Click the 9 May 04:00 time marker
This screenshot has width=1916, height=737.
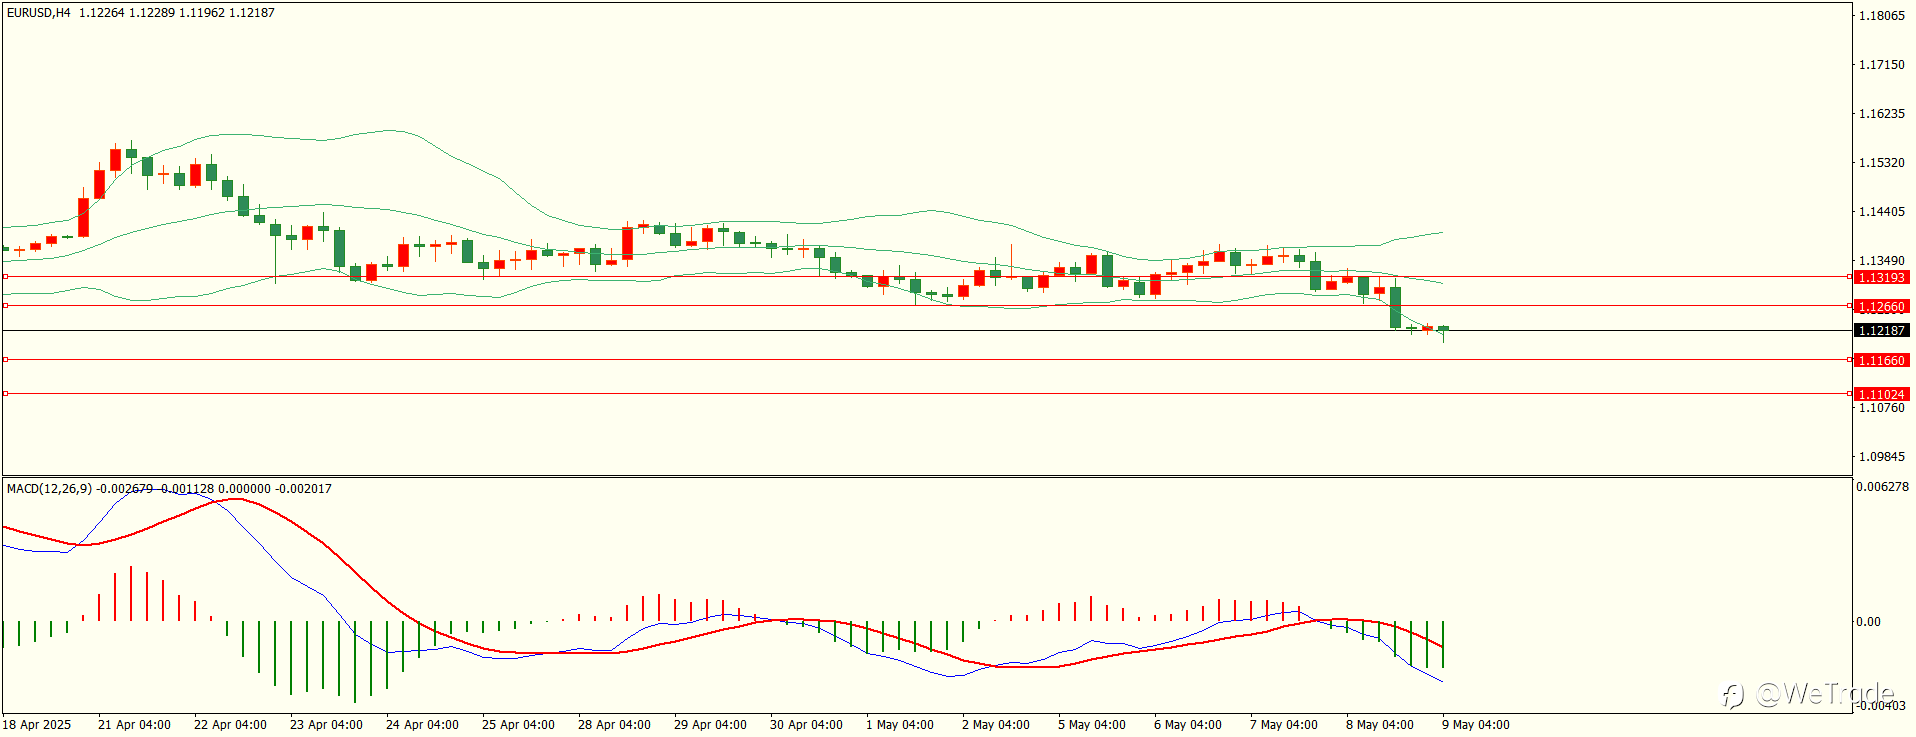(1476, 725)
